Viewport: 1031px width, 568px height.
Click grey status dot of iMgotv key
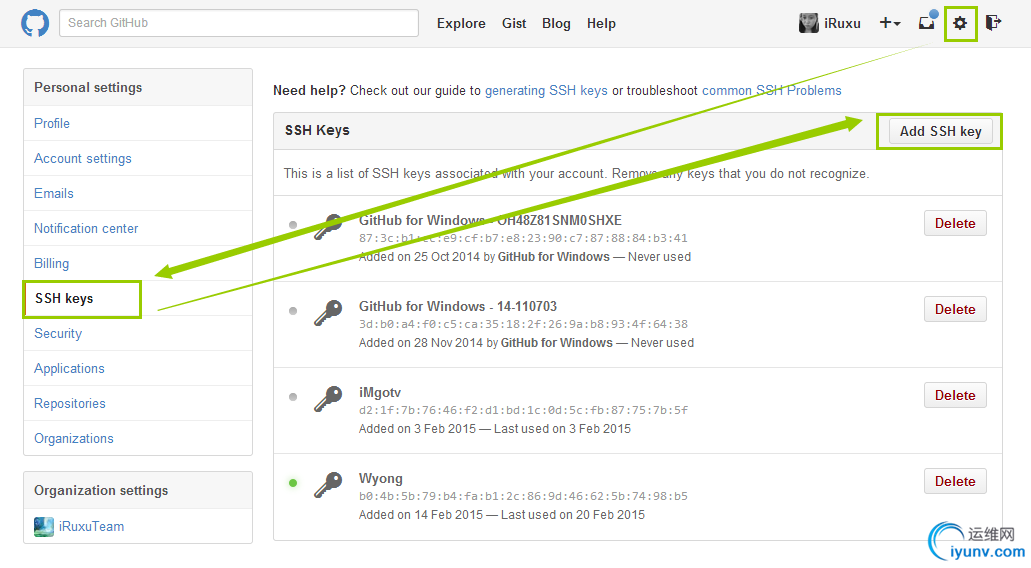click(x=293, y=397)
